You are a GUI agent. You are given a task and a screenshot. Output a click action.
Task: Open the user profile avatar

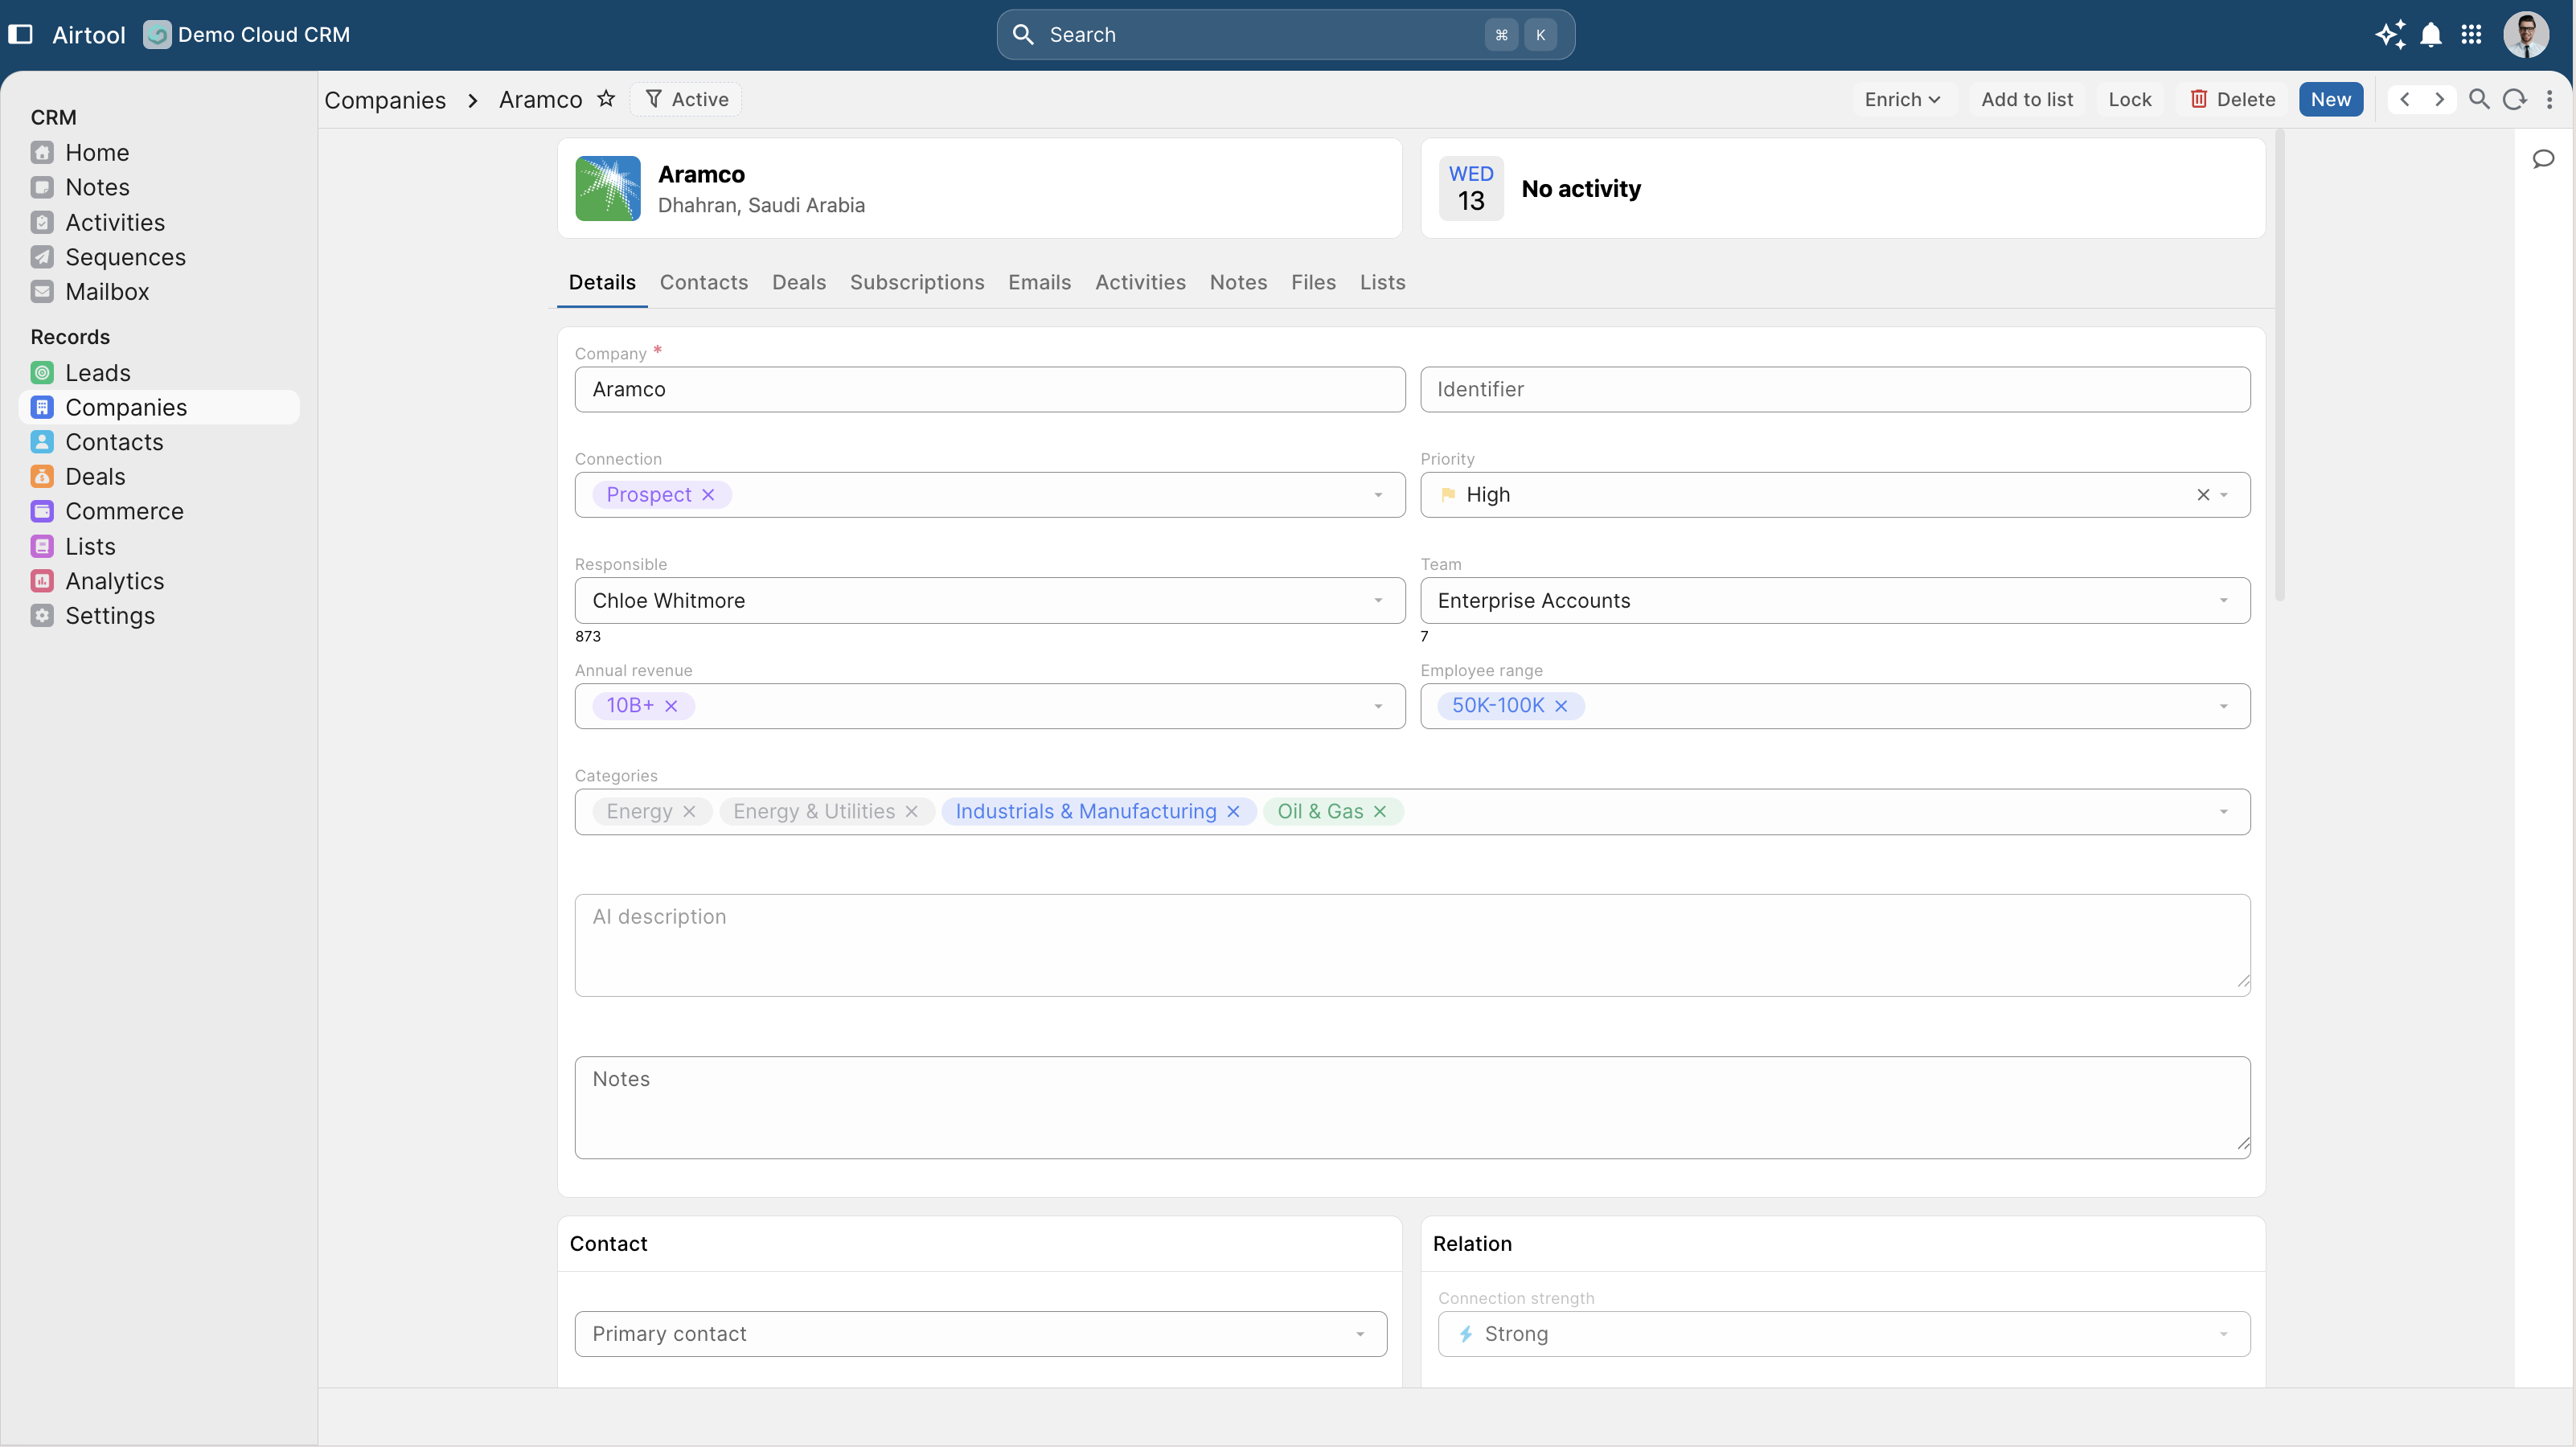tap(2526, 35)
